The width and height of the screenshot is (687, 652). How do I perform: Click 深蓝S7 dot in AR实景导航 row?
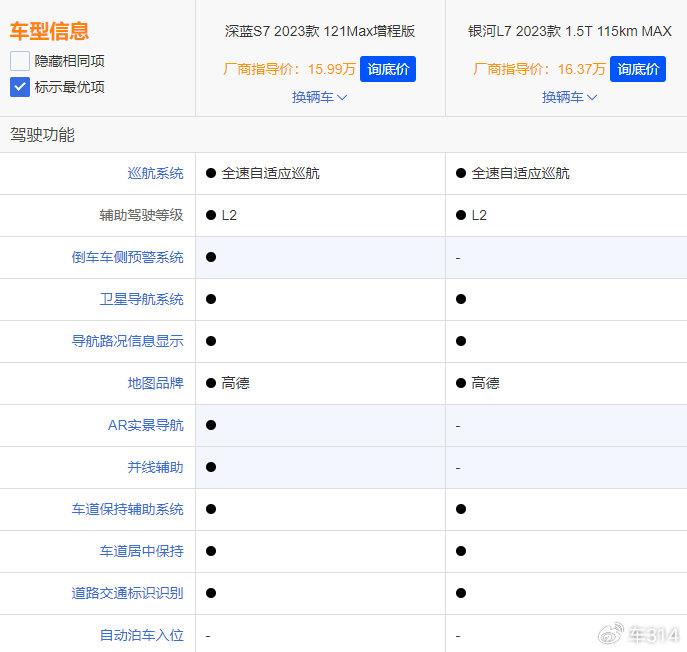[211, 425]
